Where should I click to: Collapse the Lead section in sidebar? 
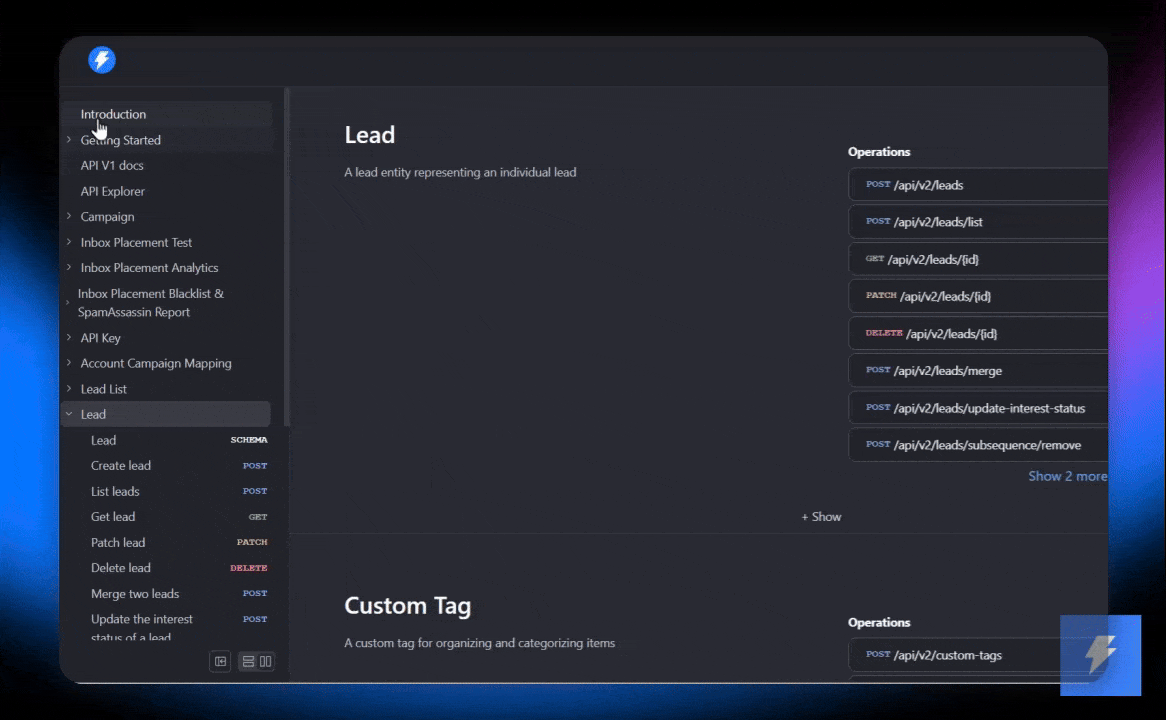point(69,414)
